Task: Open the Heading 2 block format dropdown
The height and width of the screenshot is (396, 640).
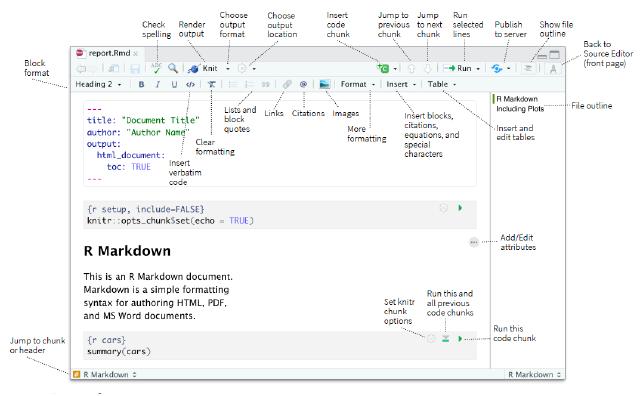Action: (98, 85)
